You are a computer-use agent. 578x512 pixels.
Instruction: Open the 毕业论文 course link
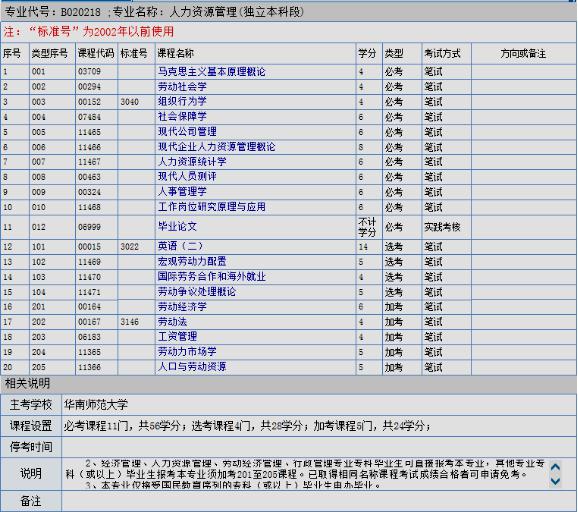coord(177,227)
